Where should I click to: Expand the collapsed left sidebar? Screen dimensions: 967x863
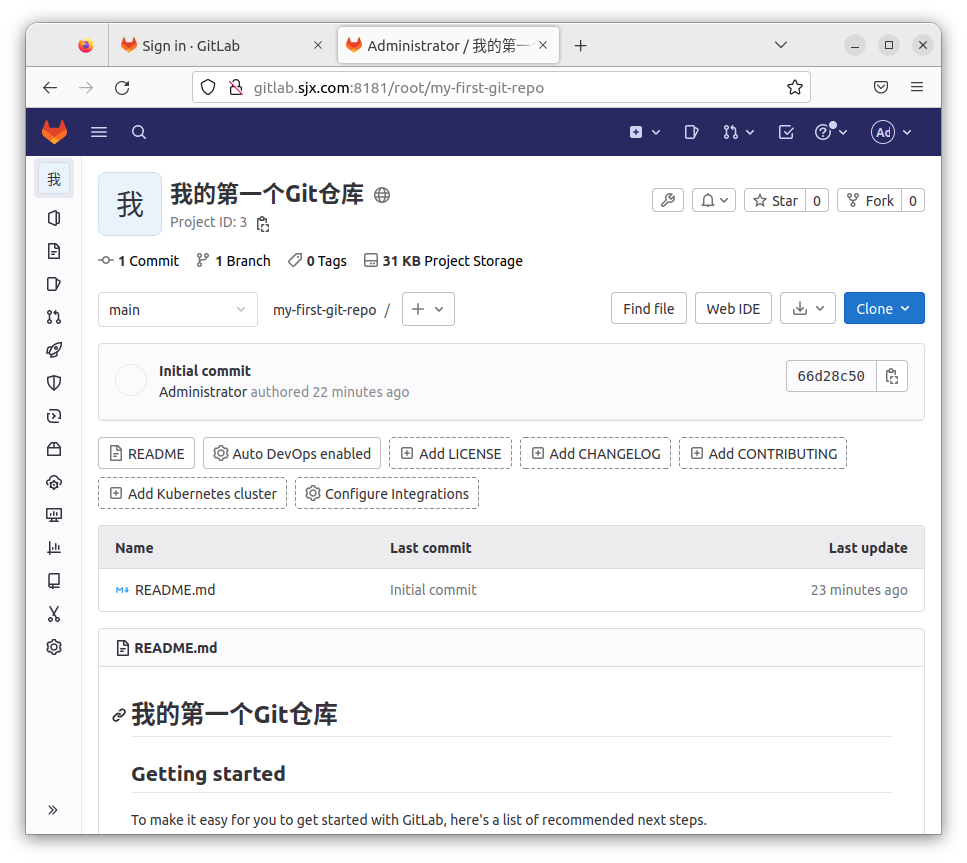click(54, 809)
